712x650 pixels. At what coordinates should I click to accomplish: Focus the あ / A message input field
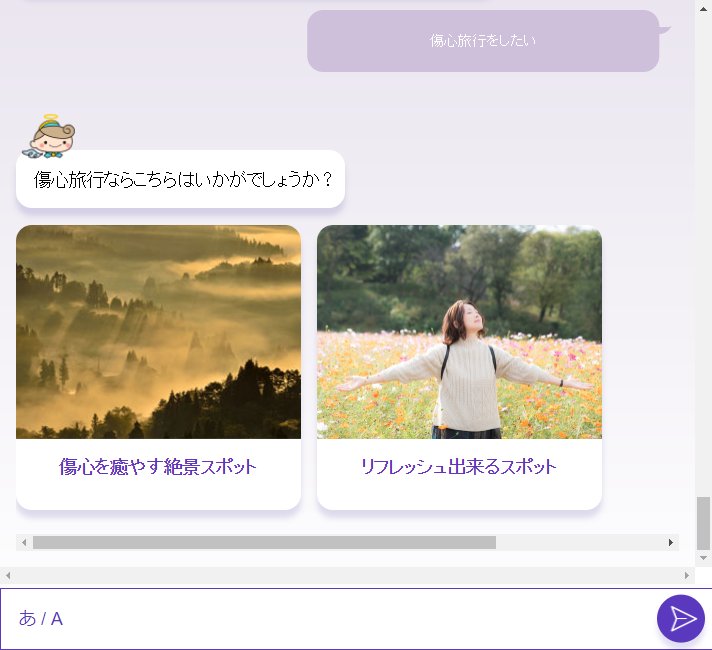320,618
